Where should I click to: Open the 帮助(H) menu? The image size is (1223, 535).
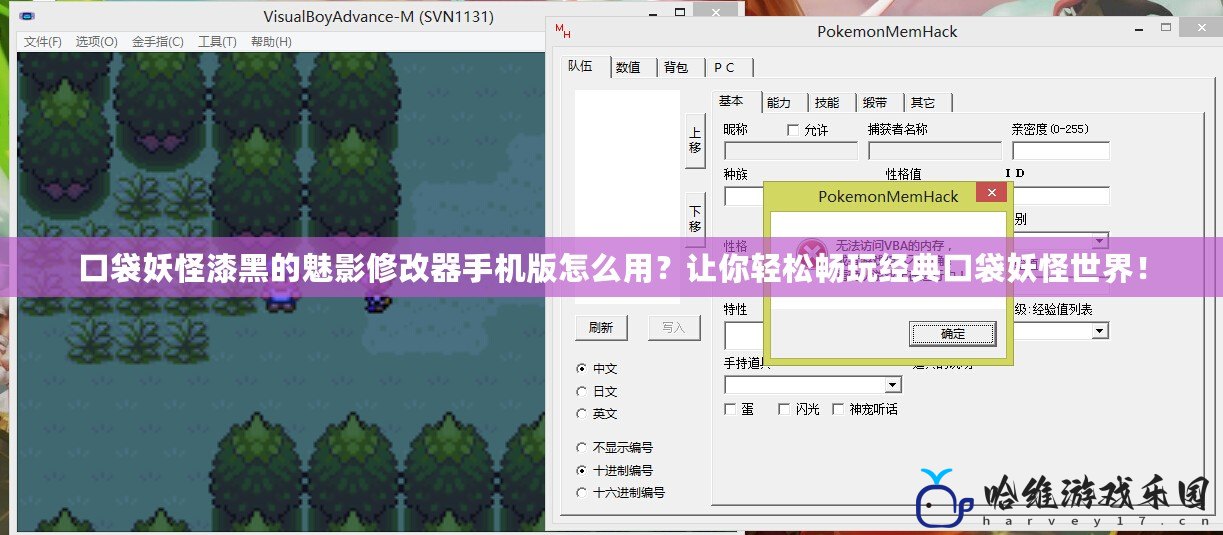coord(271,41)
